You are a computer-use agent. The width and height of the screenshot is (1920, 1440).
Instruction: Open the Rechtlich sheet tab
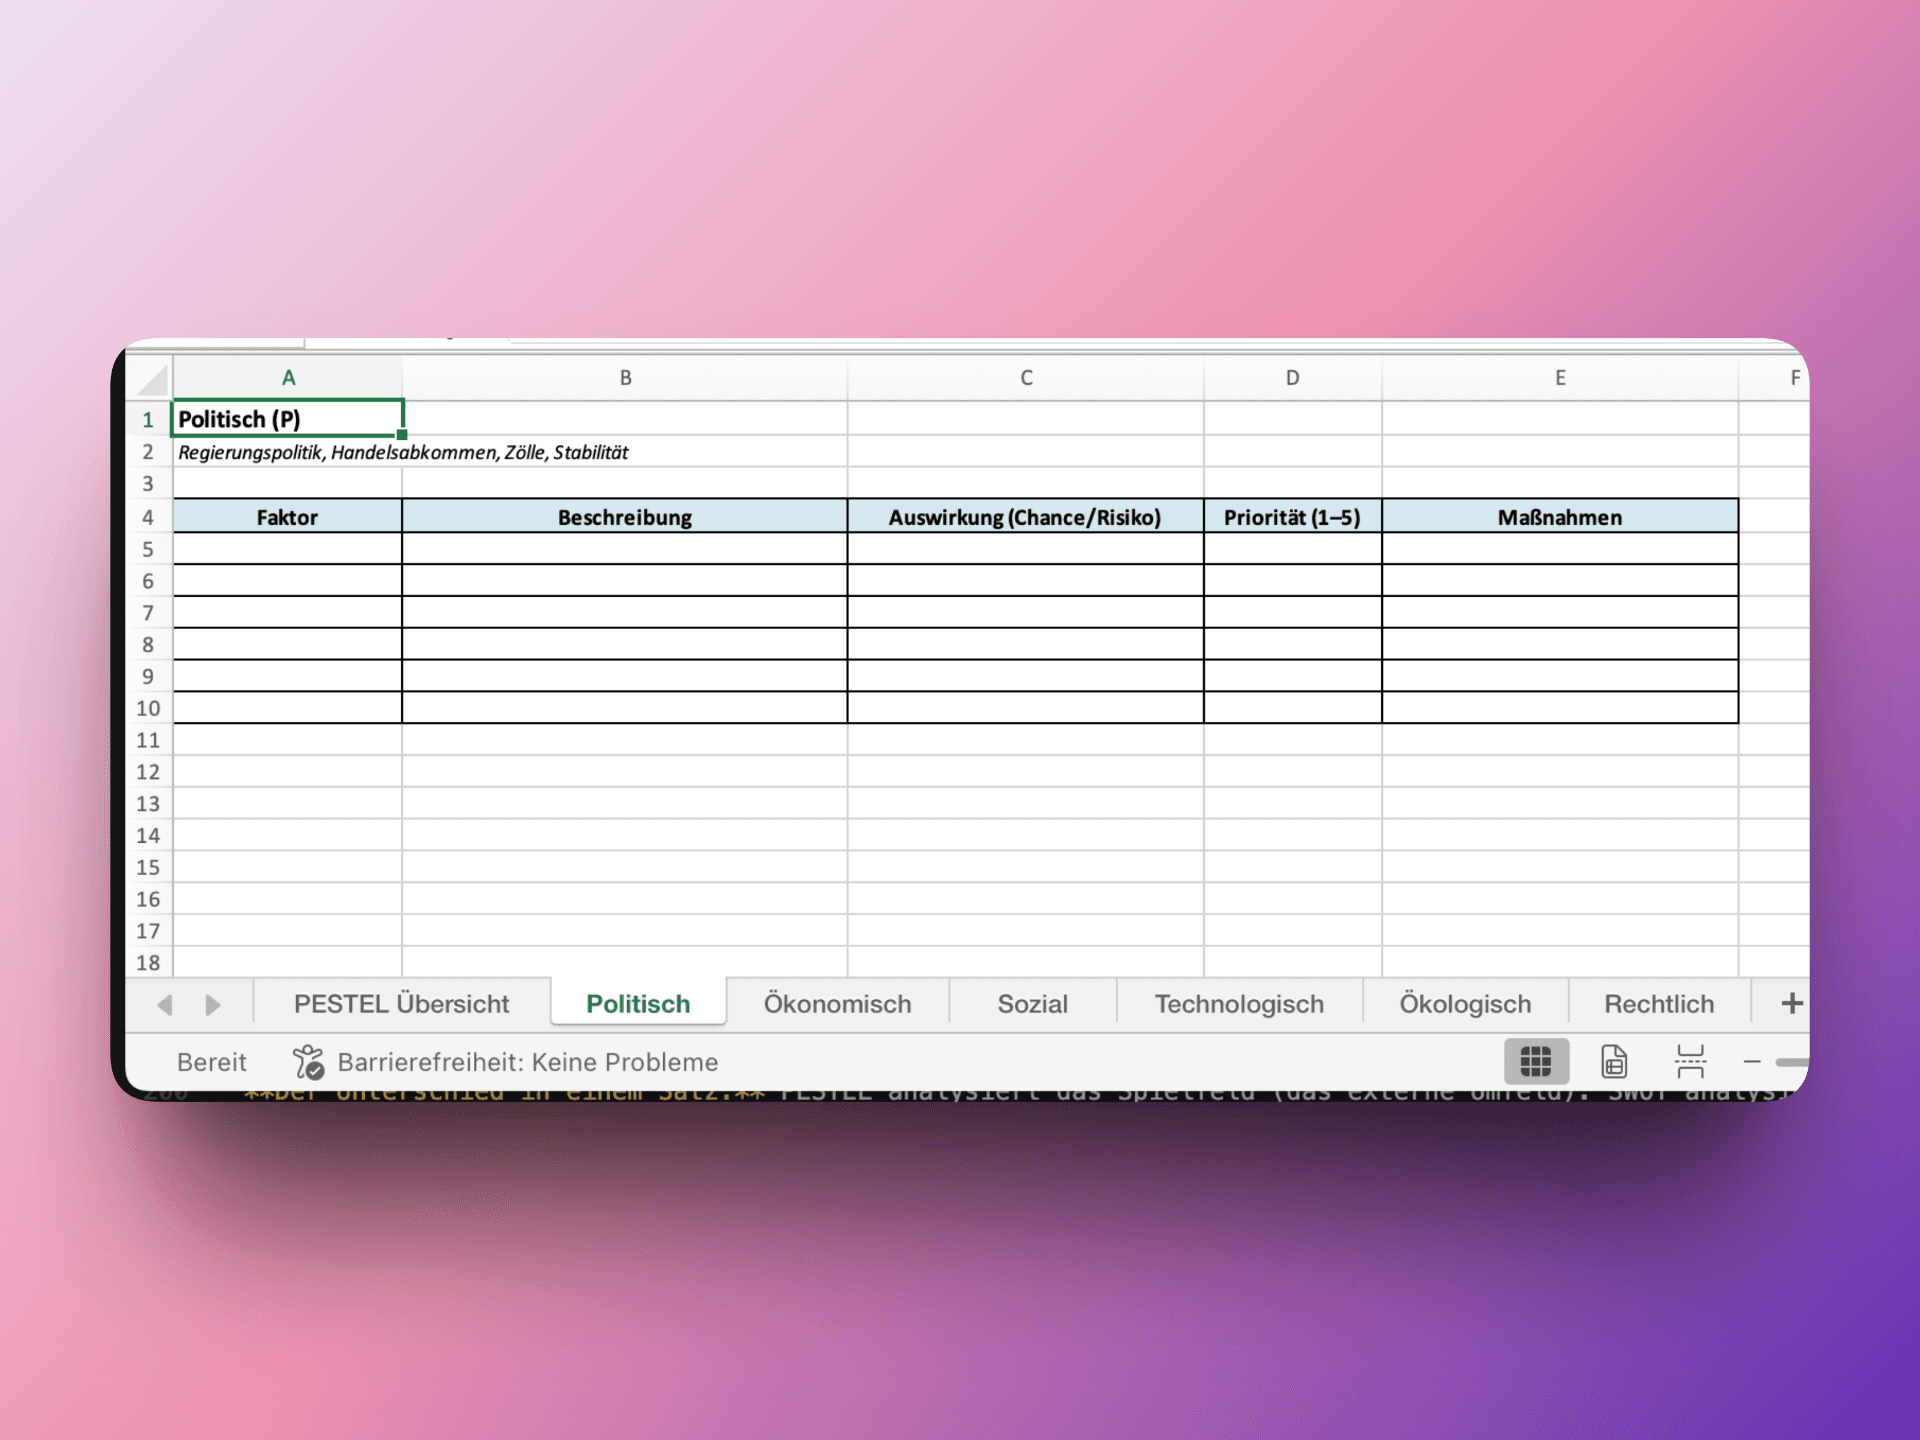pos(1658,1004)
